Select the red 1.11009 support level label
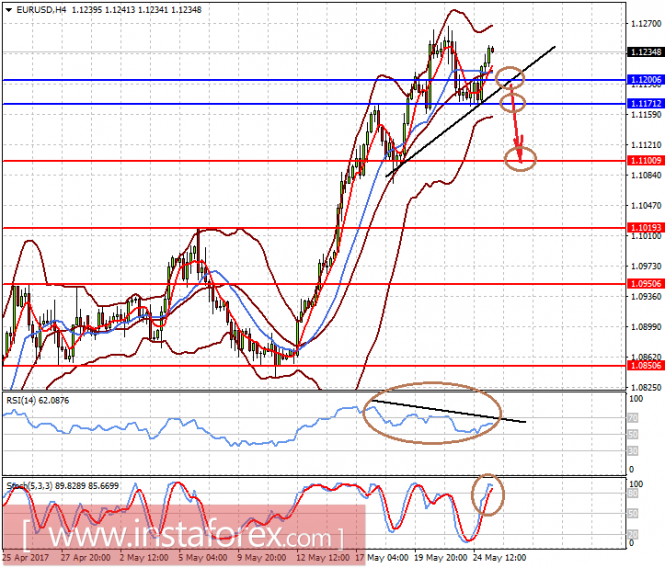Image resolution: width=665 pixels, height=568 pixels. tap(645, 160)
